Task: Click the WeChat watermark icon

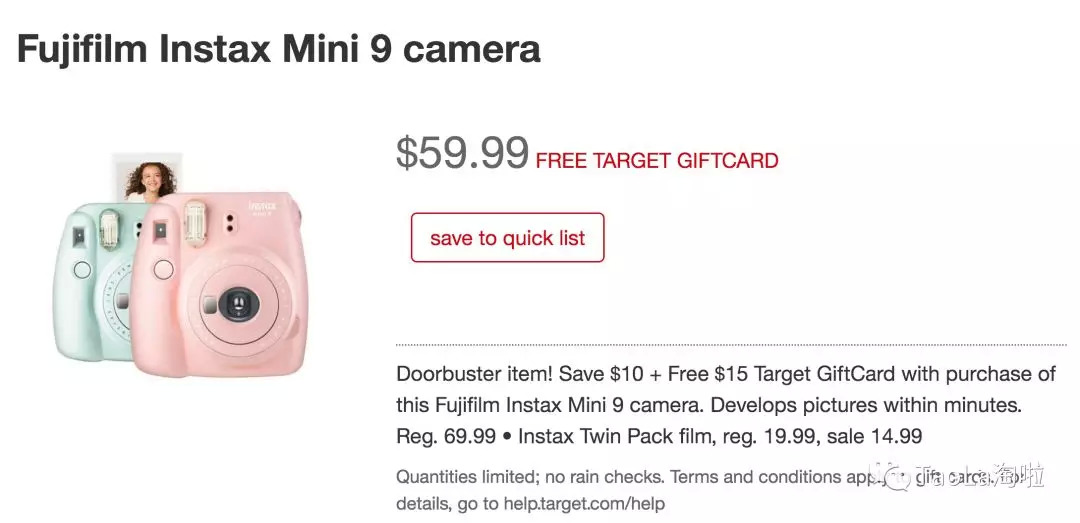Action: (x=895, y=477)
